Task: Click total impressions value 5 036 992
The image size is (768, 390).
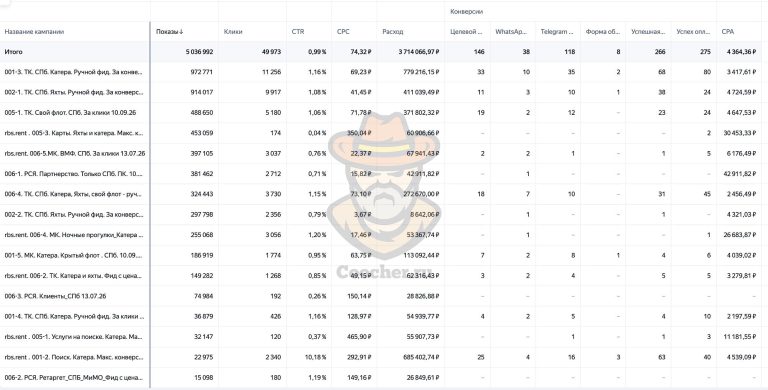Action: pyautogui.click(x=199, y=52)
